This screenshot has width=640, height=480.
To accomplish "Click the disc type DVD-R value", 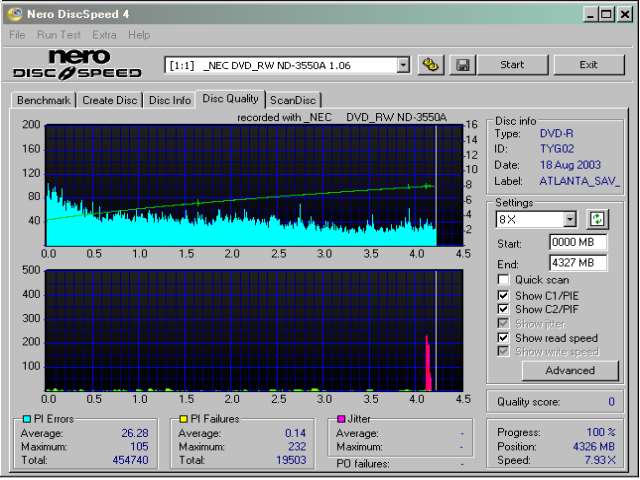I will 557,133.
